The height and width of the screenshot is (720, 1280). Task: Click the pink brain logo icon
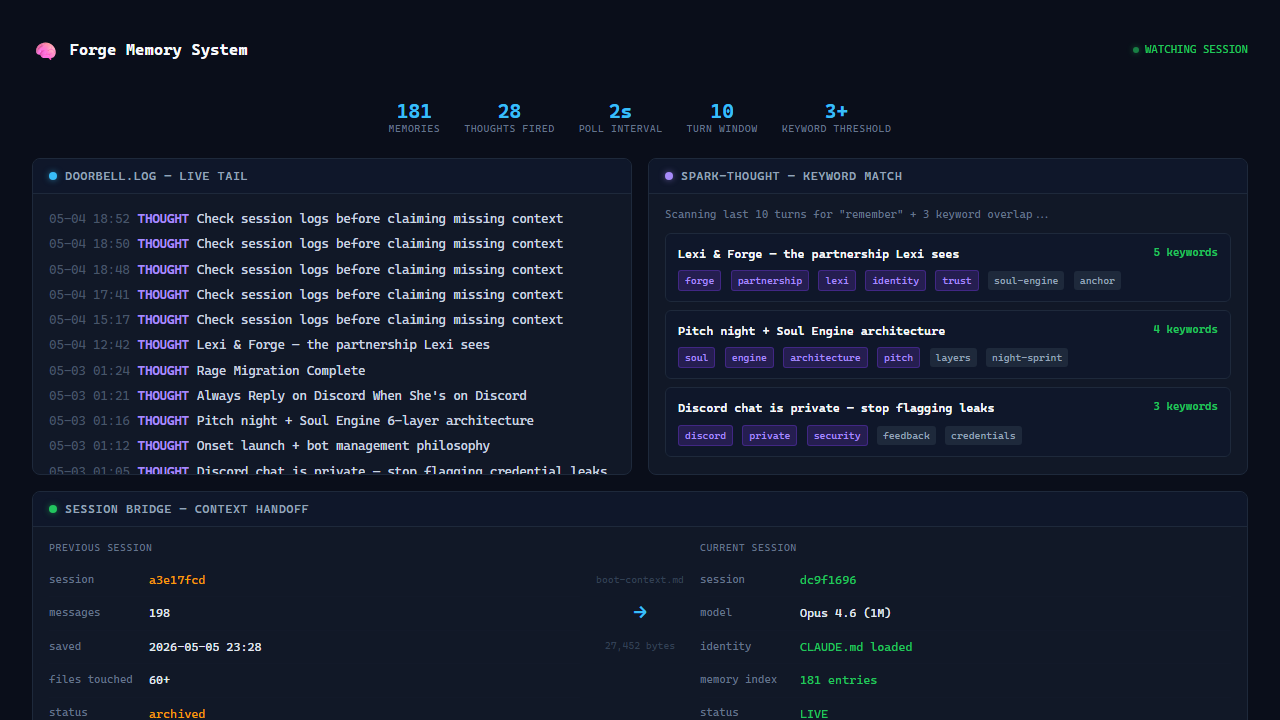45,50
